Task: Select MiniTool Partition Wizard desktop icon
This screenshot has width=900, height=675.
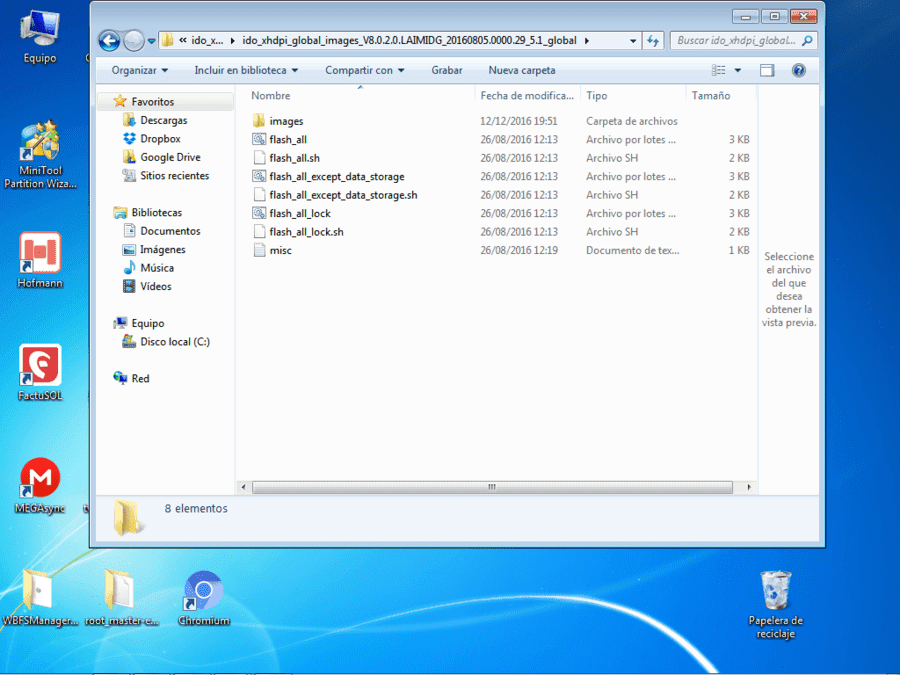Action: point(40,155)
